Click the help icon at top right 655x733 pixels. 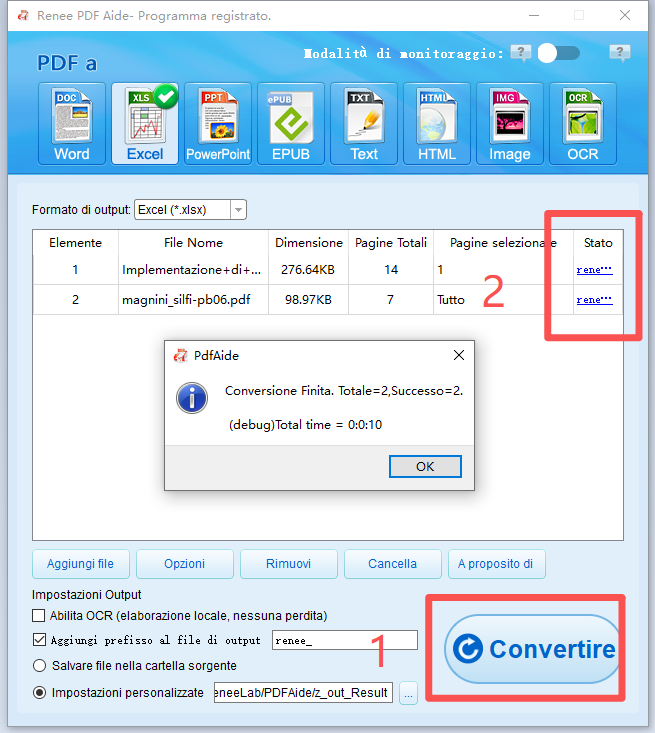620,53
